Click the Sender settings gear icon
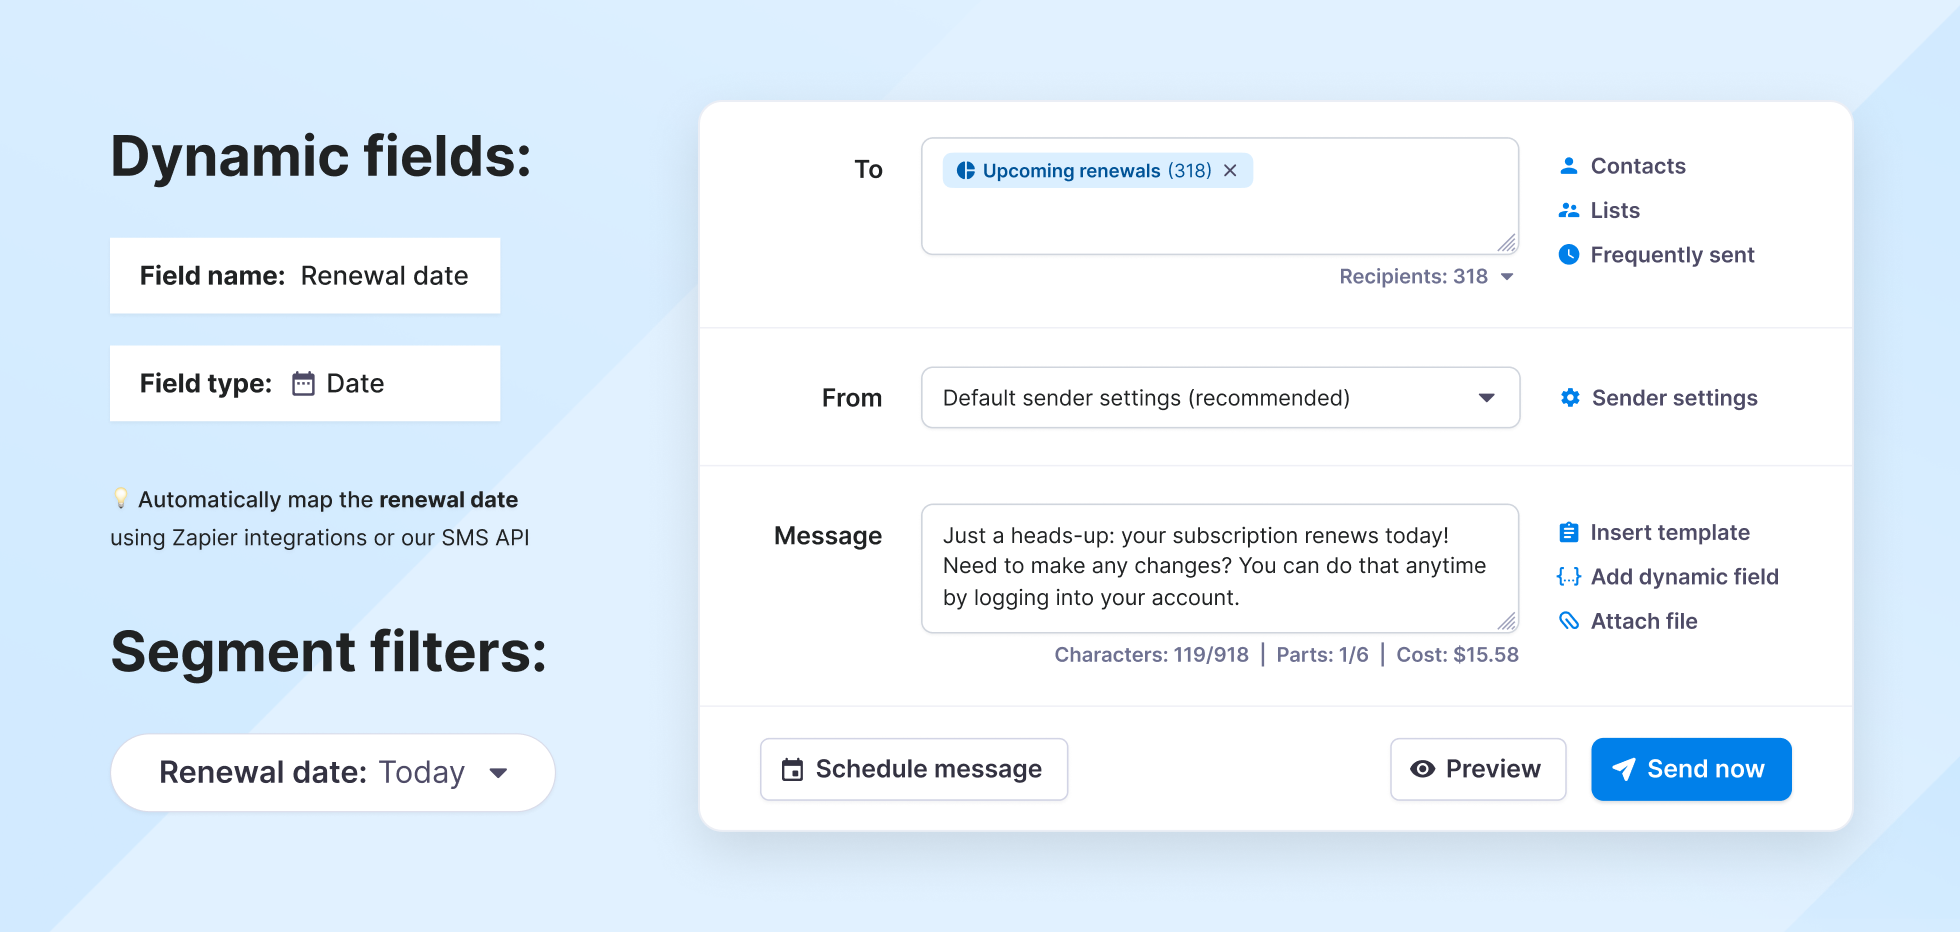 1570,398
